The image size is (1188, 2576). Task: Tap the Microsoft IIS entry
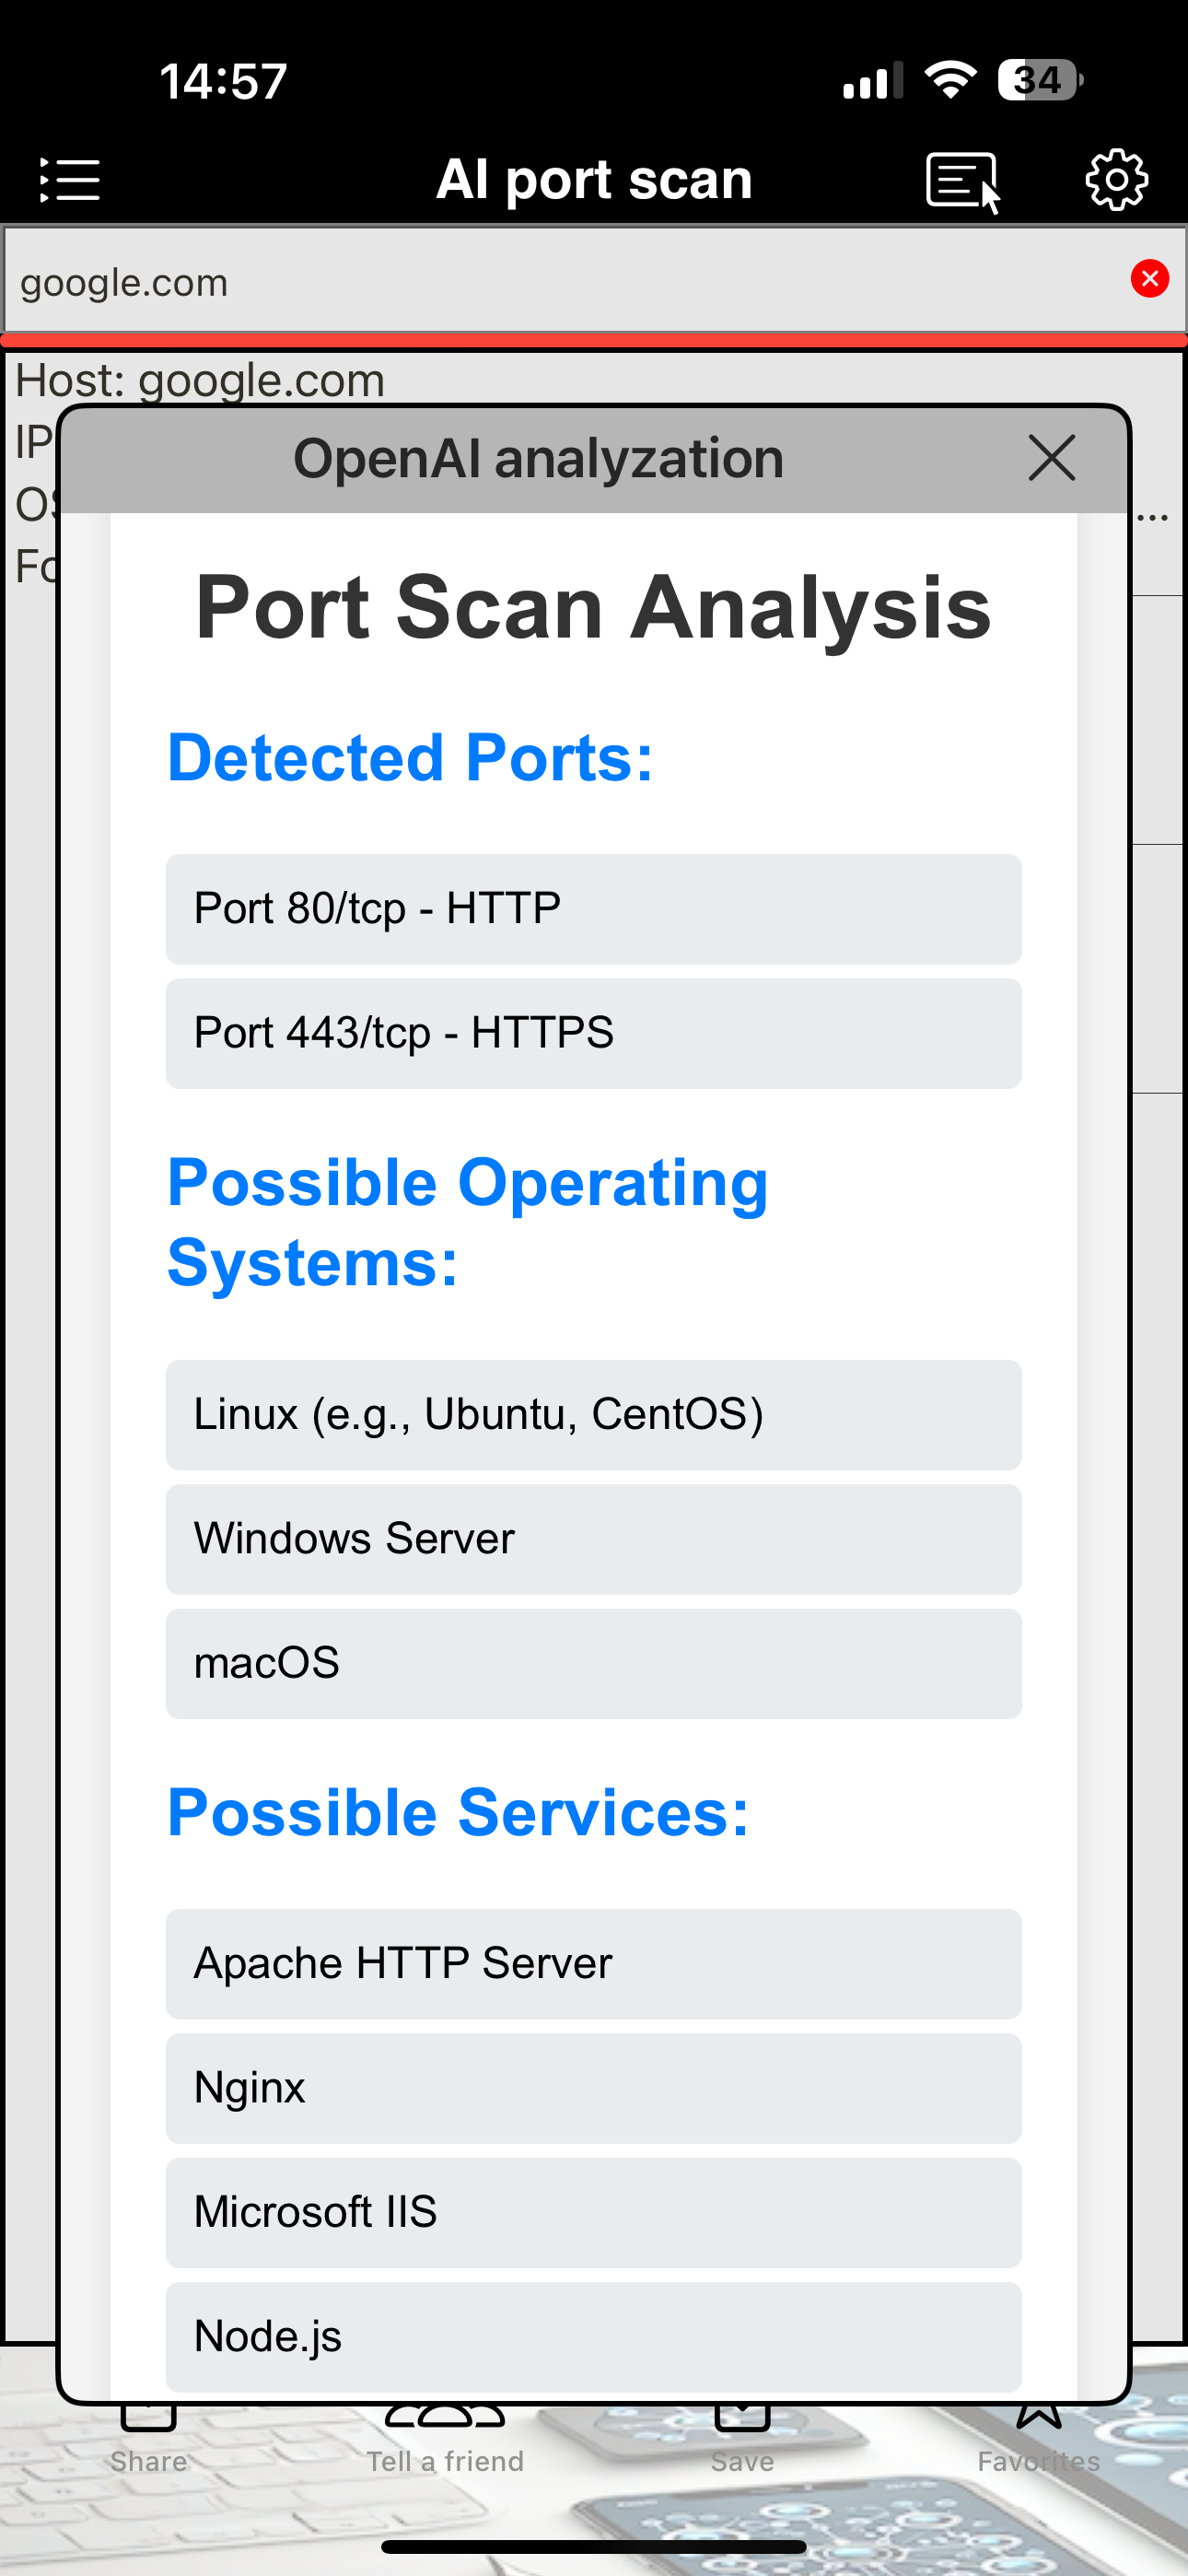pyautogui.click(x=594, y=2212)
